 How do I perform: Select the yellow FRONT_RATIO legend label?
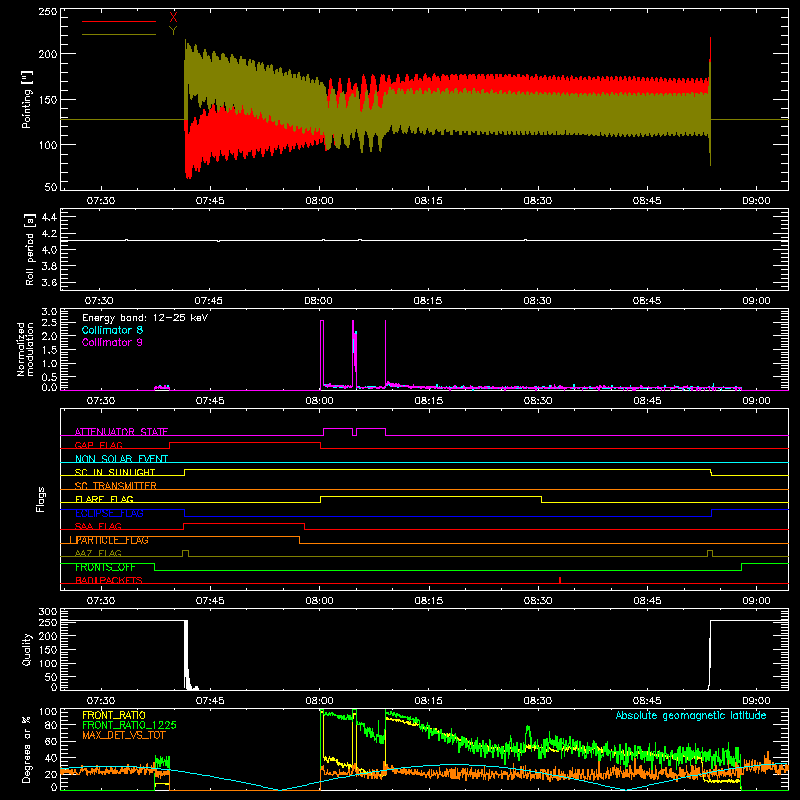click(114, 715)
